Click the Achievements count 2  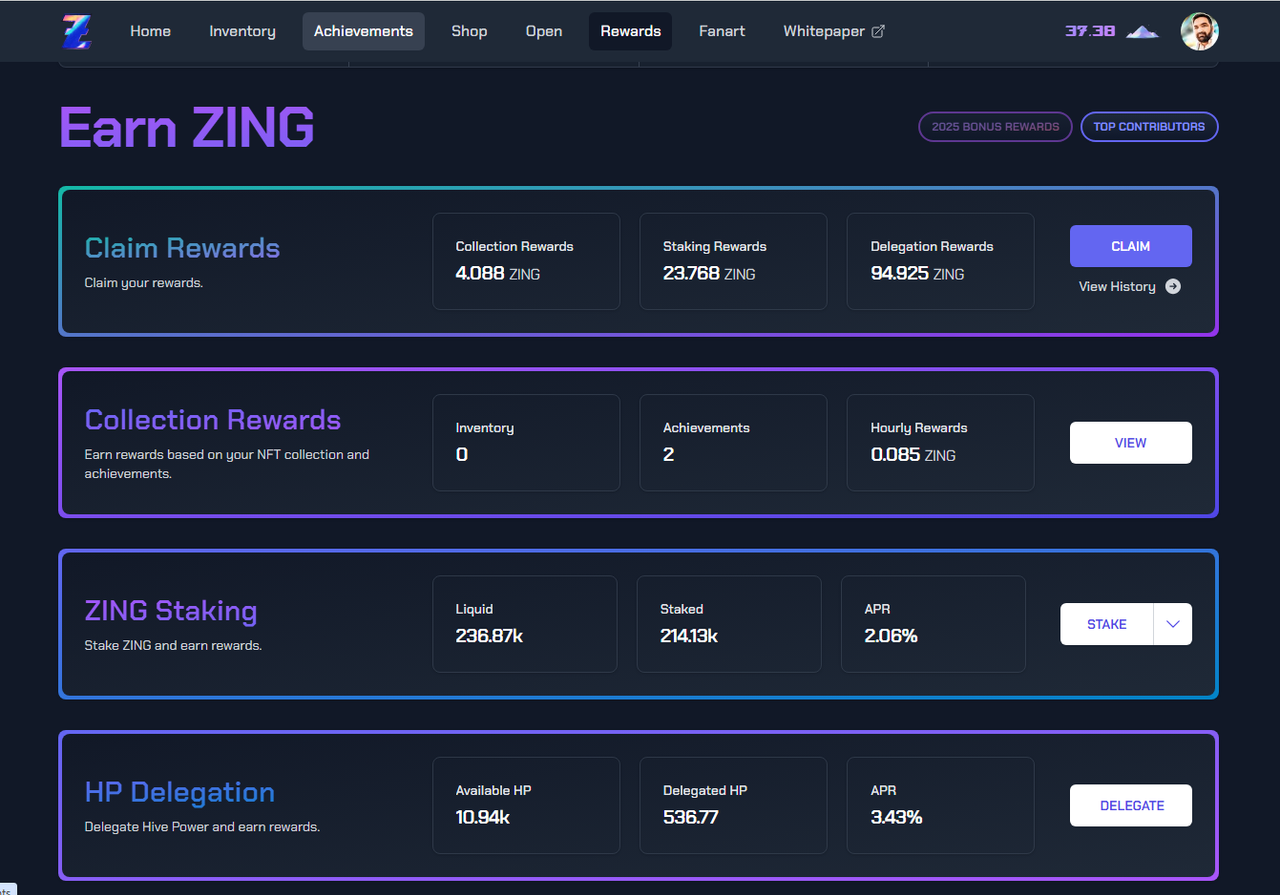[x=669, y=455]
